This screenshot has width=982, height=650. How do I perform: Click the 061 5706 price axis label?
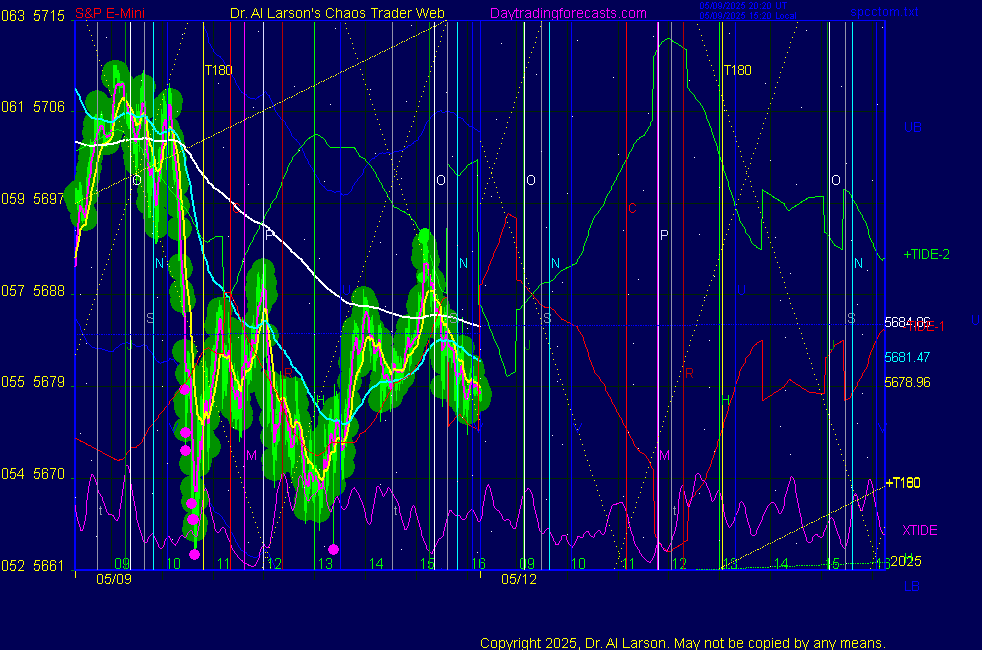(x=33, y=107)
